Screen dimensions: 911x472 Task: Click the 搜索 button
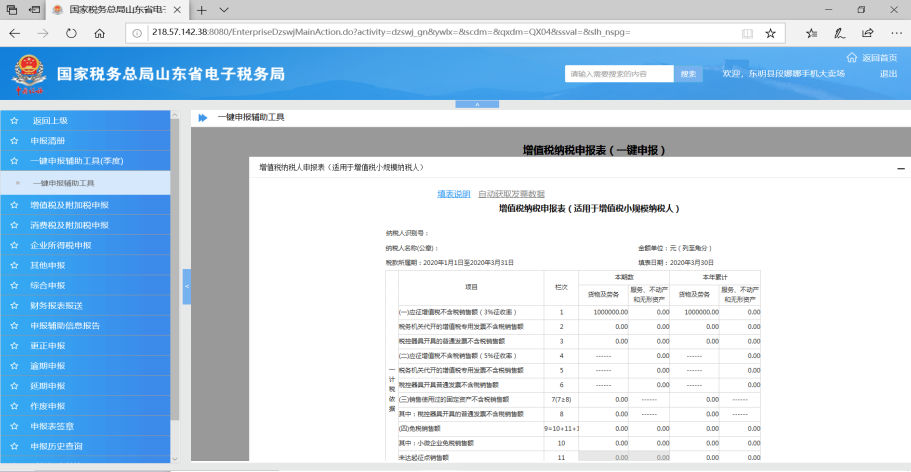(688, 74)
